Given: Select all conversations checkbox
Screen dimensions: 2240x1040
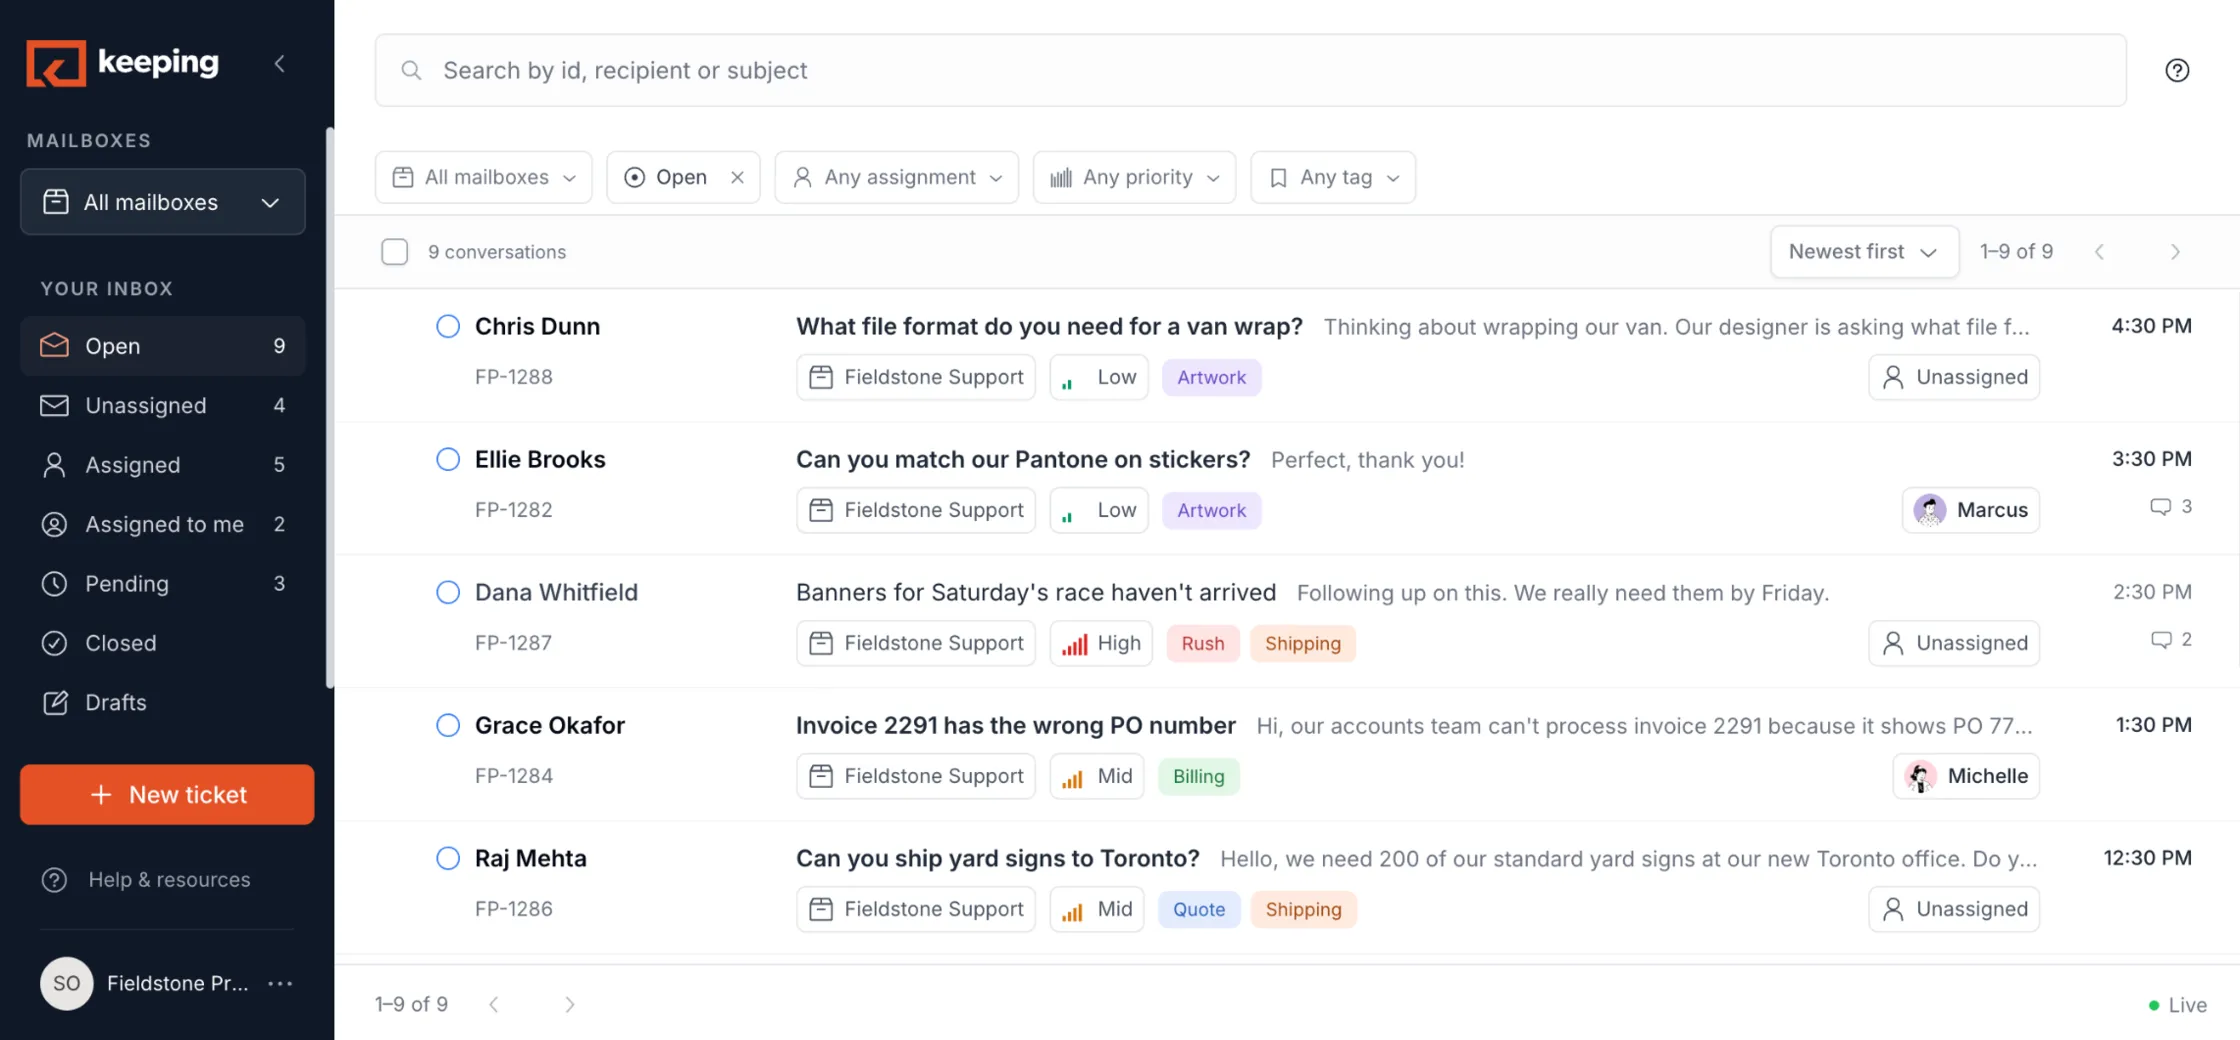Looking at the screenshot, I should point(395,252).
